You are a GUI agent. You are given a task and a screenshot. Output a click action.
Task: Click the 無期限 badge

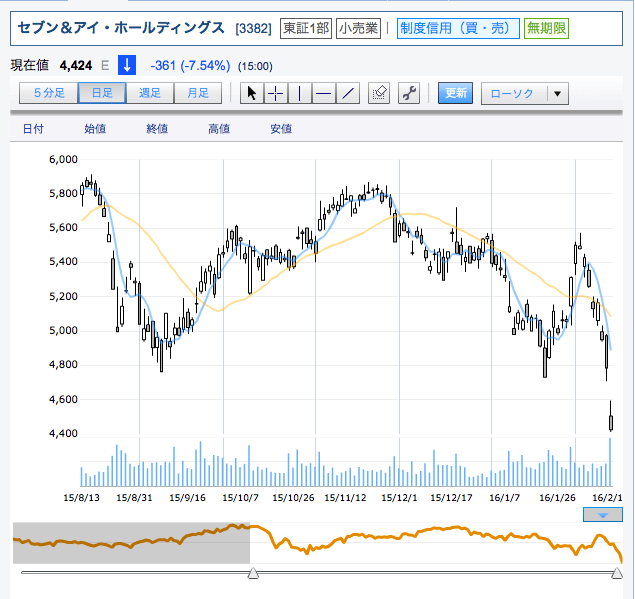coord(546,28)
